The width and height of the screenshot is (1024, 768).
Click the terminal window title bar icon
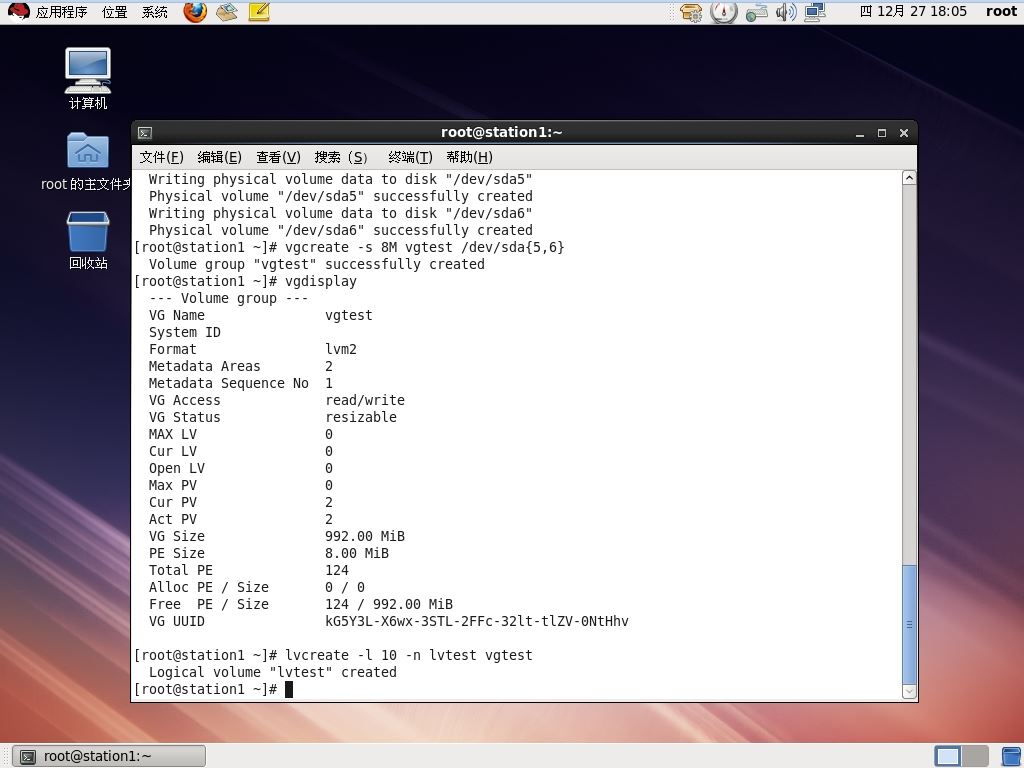(x=145, y=133)
